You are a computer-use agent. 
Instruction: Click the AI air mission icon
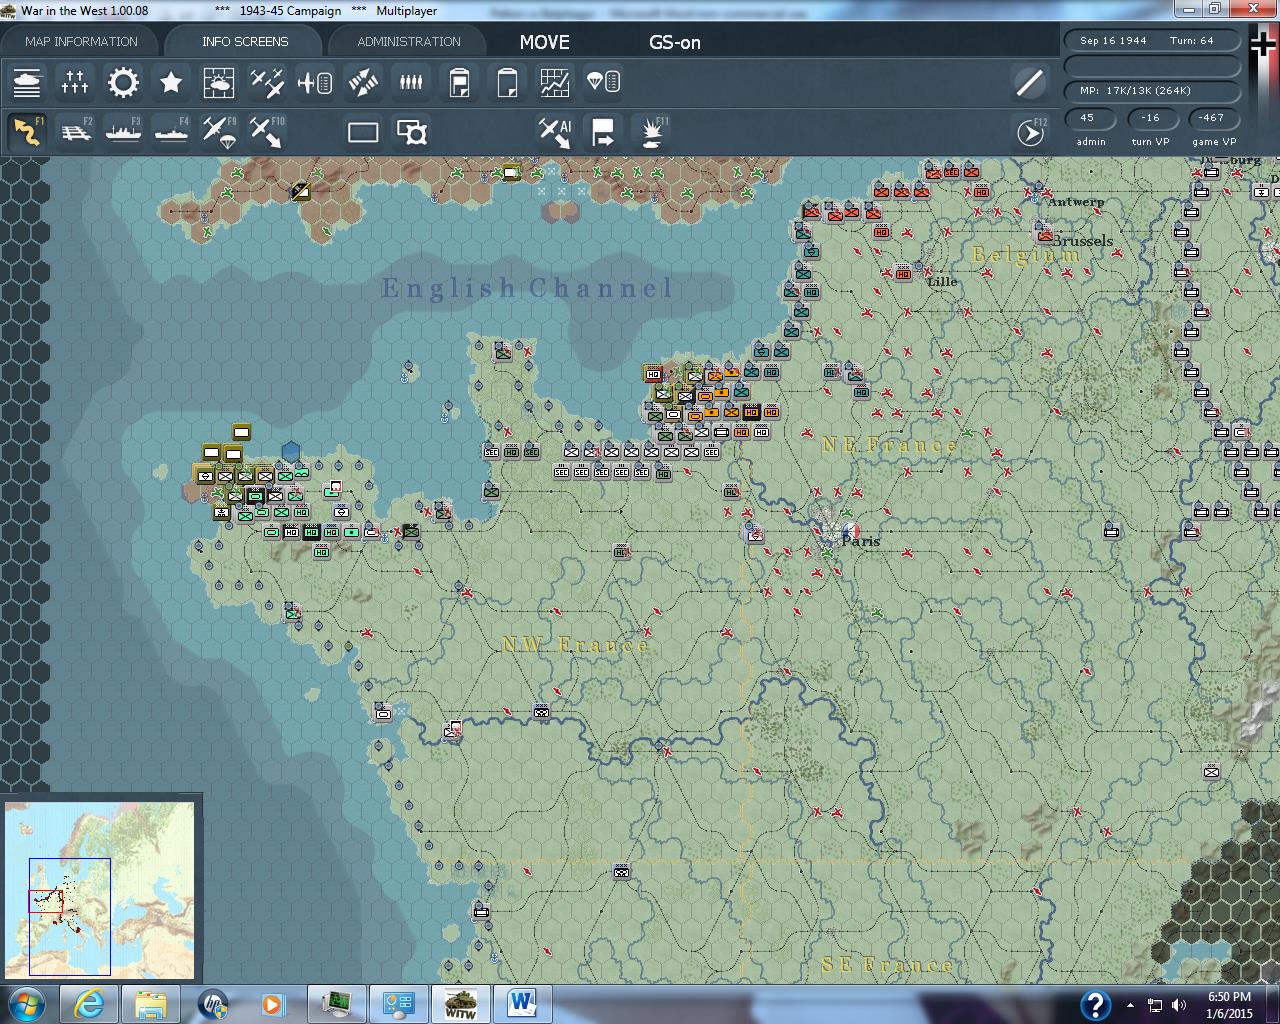pos(555,132)
